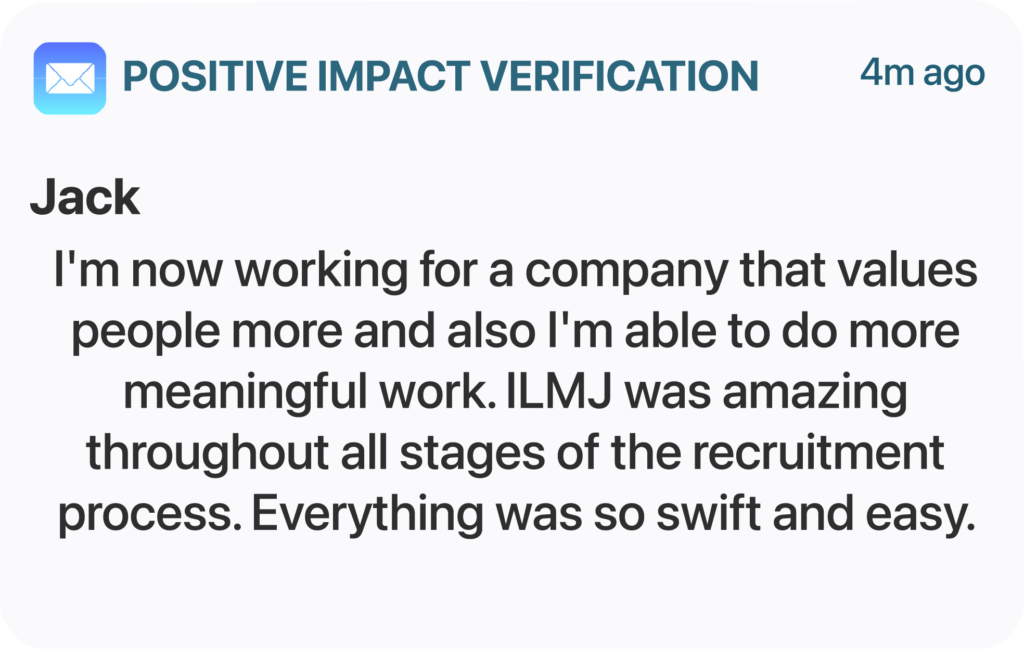The height and width of the screenshot is (649, 1024).
Task: Click the word 'ILMJ' in the message
Action: coord(559,391)
